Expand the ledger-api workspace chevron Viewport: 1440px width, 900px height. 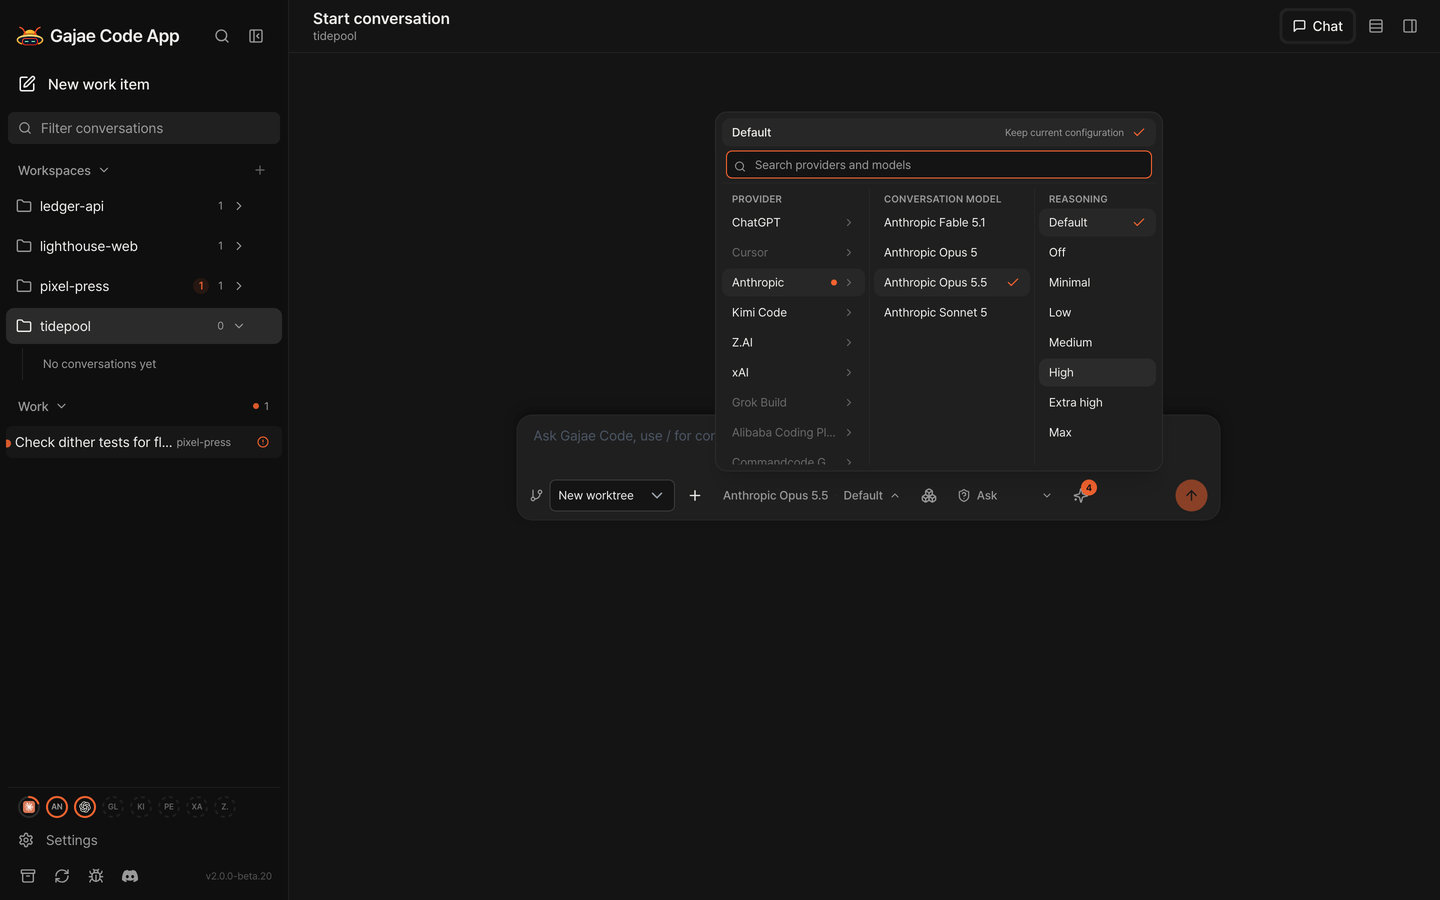(239, 206)
